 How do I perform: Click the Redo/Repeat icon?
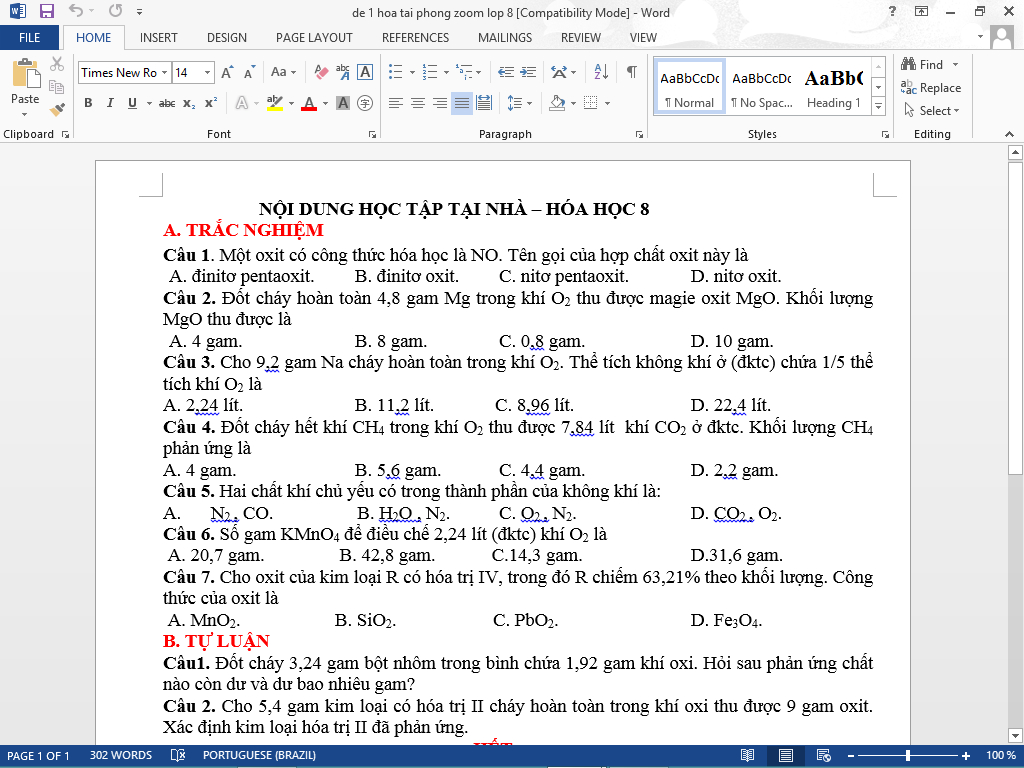point(116,11)
